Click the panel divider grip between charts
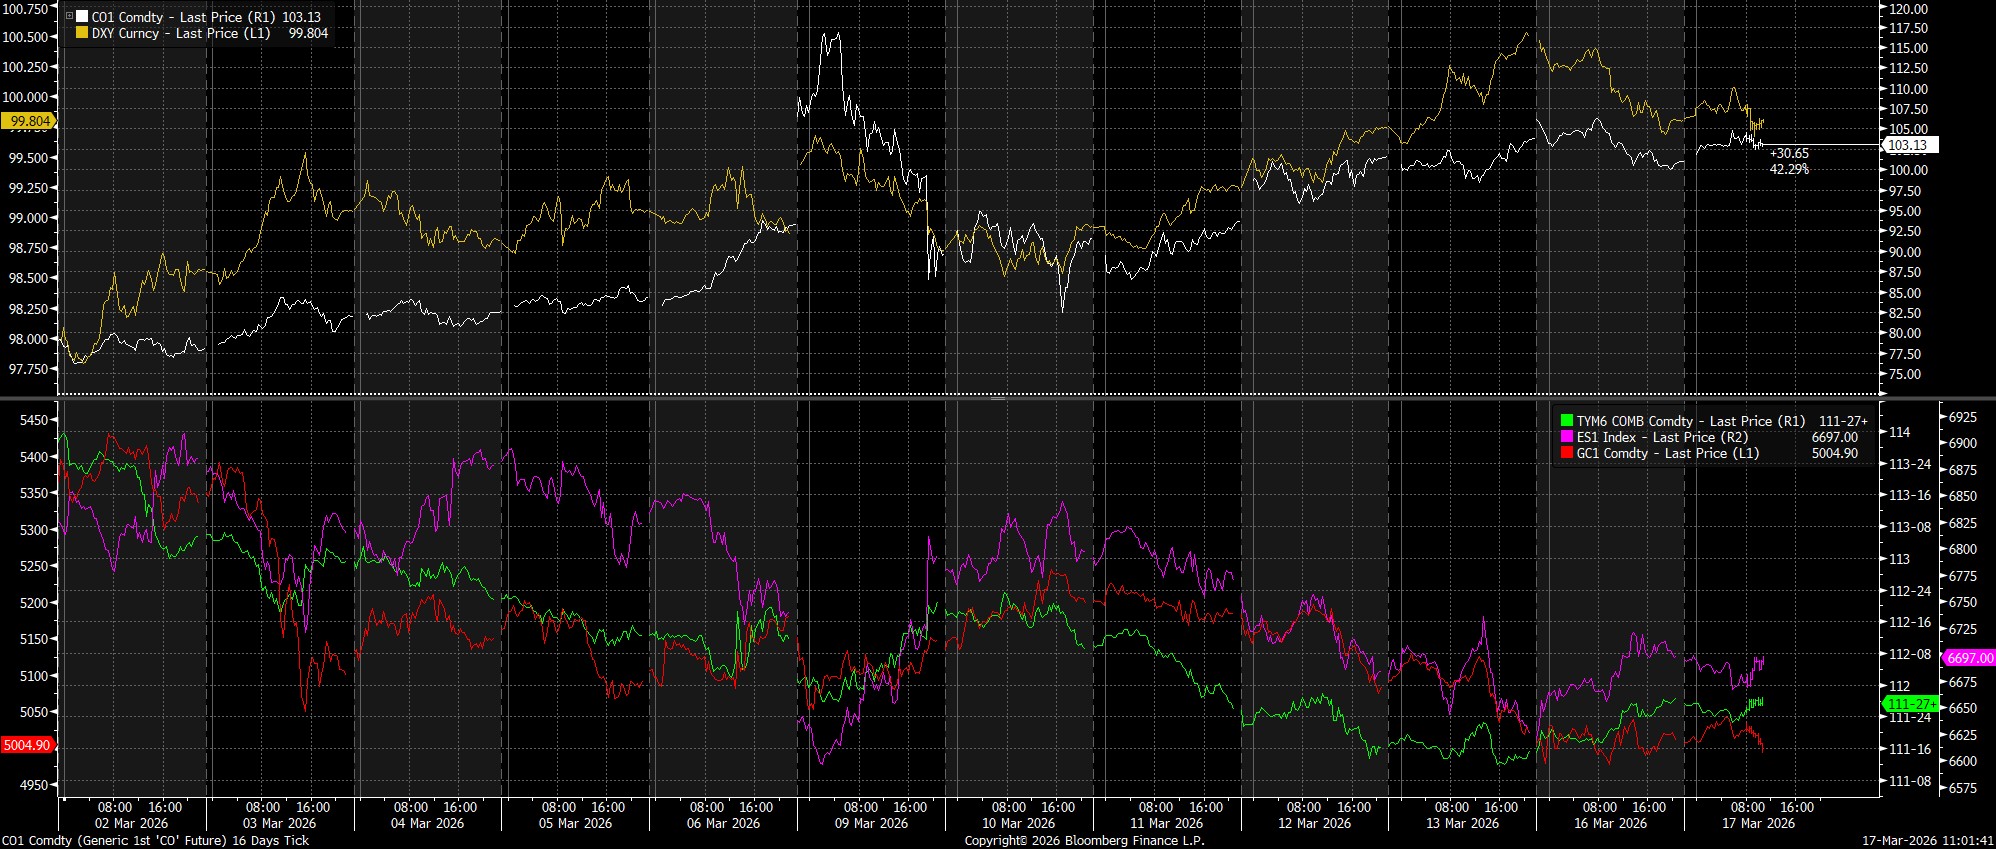Image resolution: width=1996 pixels, height=849 pixels. point(997,398)
